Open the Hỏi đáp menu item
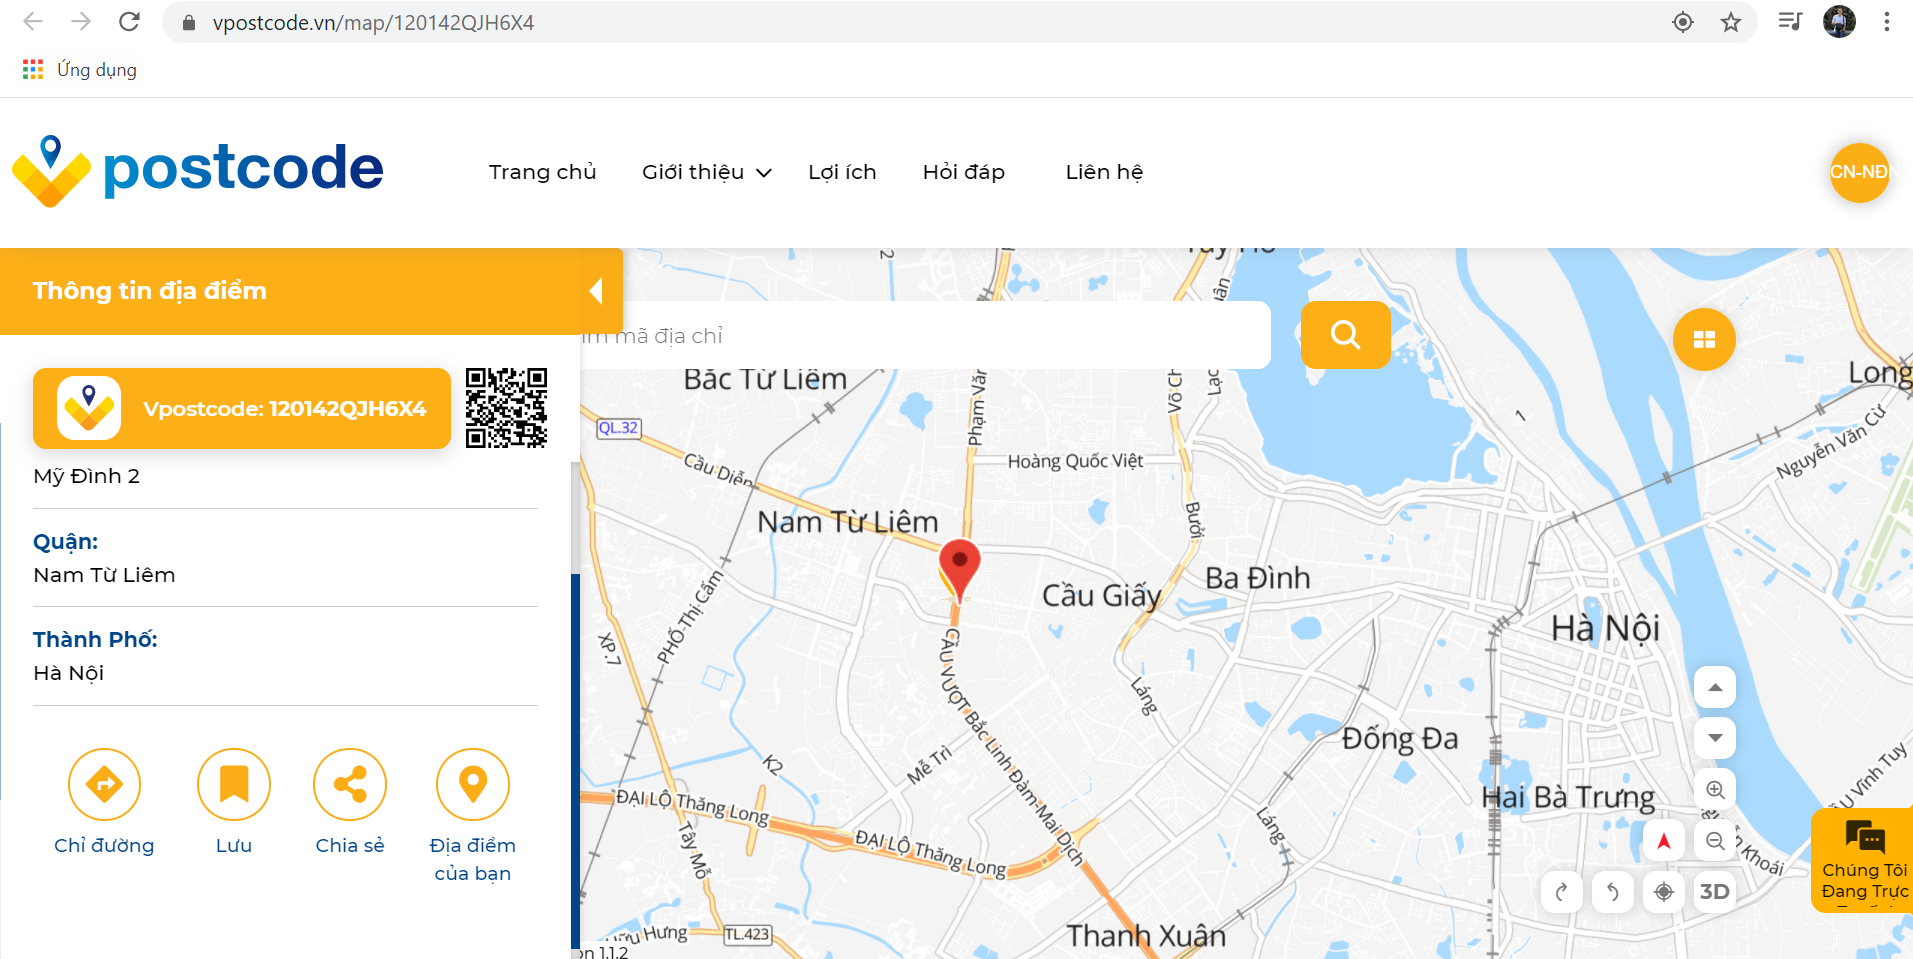This screenshot has width=1913, height=959. [964, 172]
